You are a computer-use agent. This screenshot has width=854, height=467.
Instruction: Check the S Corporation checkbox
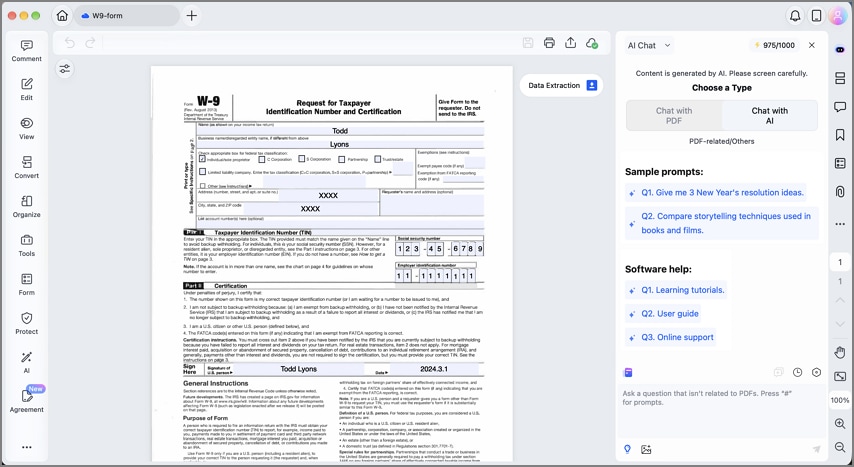click(301, 159)
